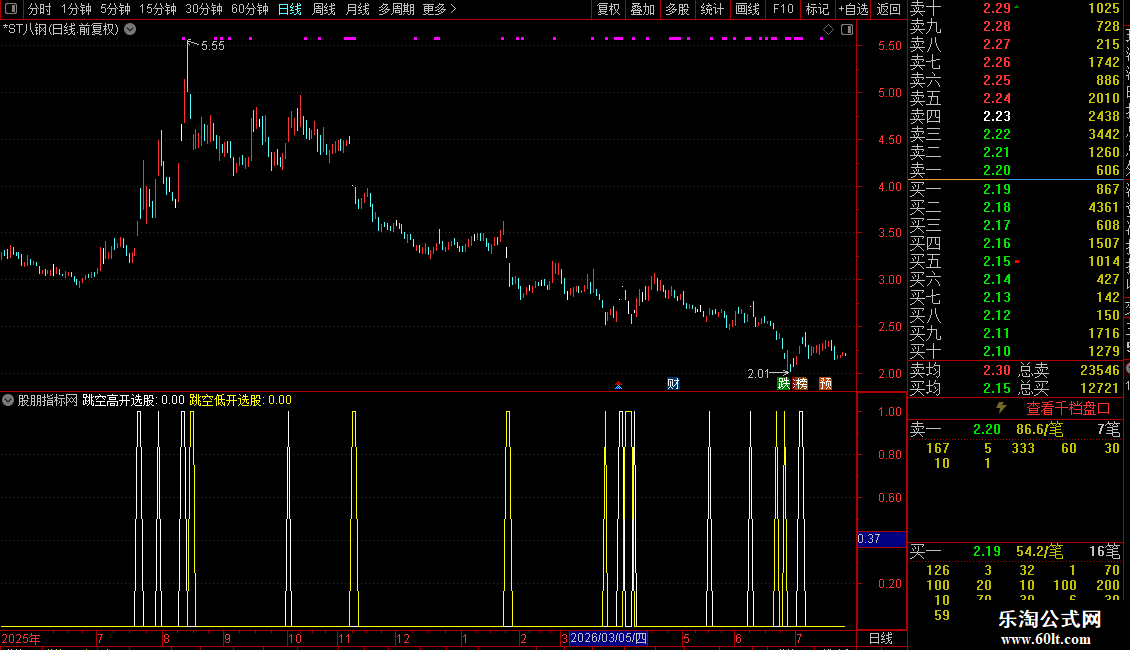Click the 榜 marker on chart
Viewport: 1130px width, 650px height.
pos(801,383)
